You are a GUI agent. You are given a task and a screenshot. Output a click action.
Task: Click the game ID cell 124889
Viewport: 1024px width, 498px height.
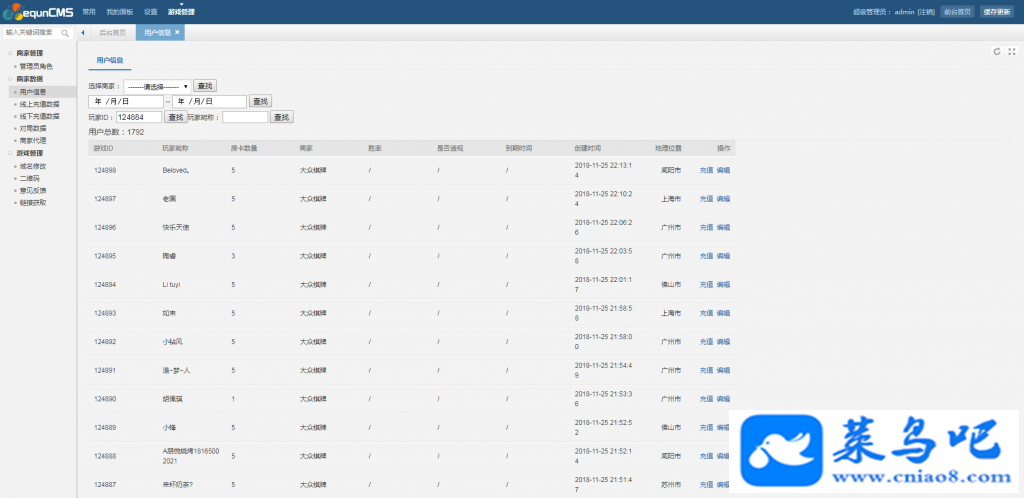click(x=104, y=428)
